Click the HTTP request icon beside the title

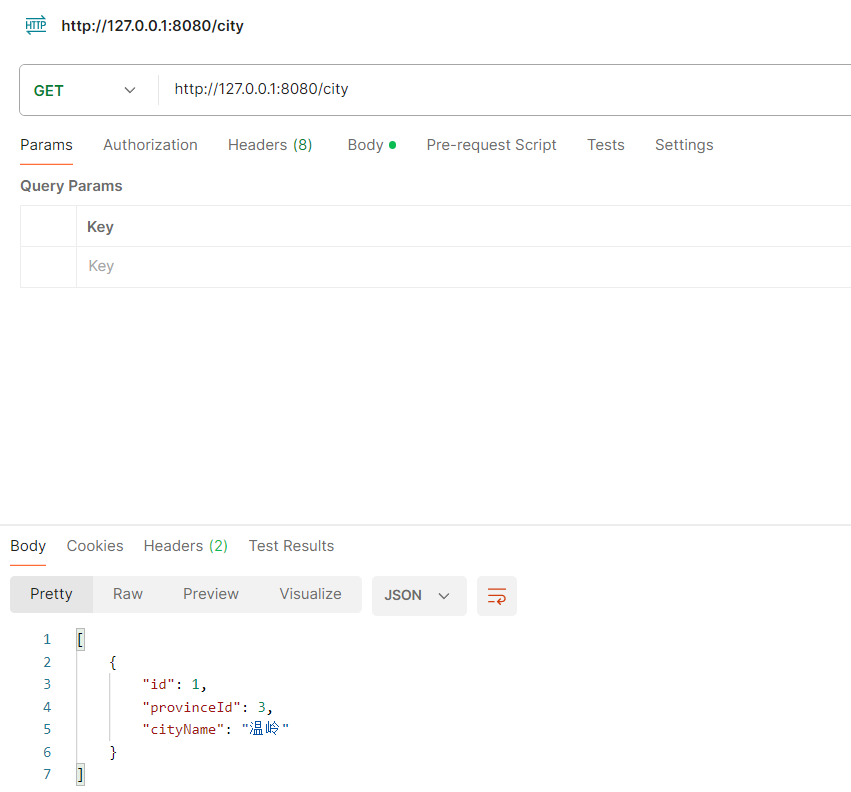pyautogui.click(x=36, y=26)
